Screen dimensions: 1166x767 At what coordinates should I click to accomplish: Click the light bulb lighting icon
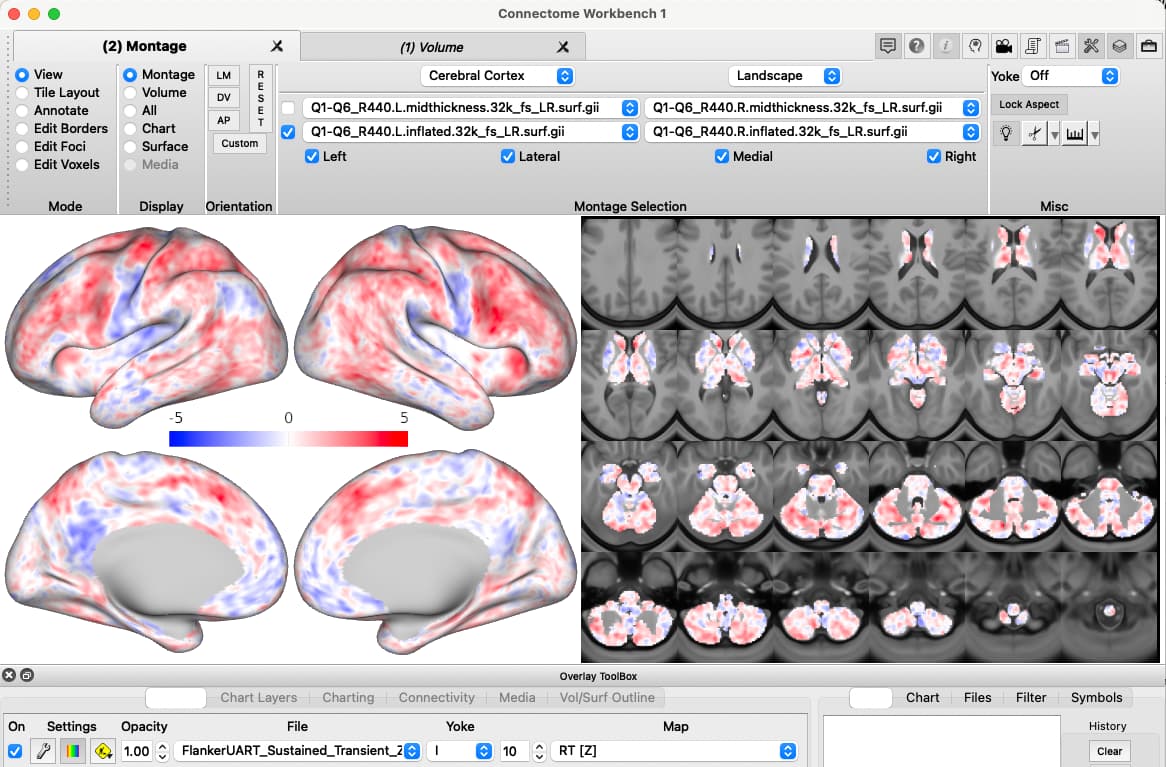(x=1005, y=134)
